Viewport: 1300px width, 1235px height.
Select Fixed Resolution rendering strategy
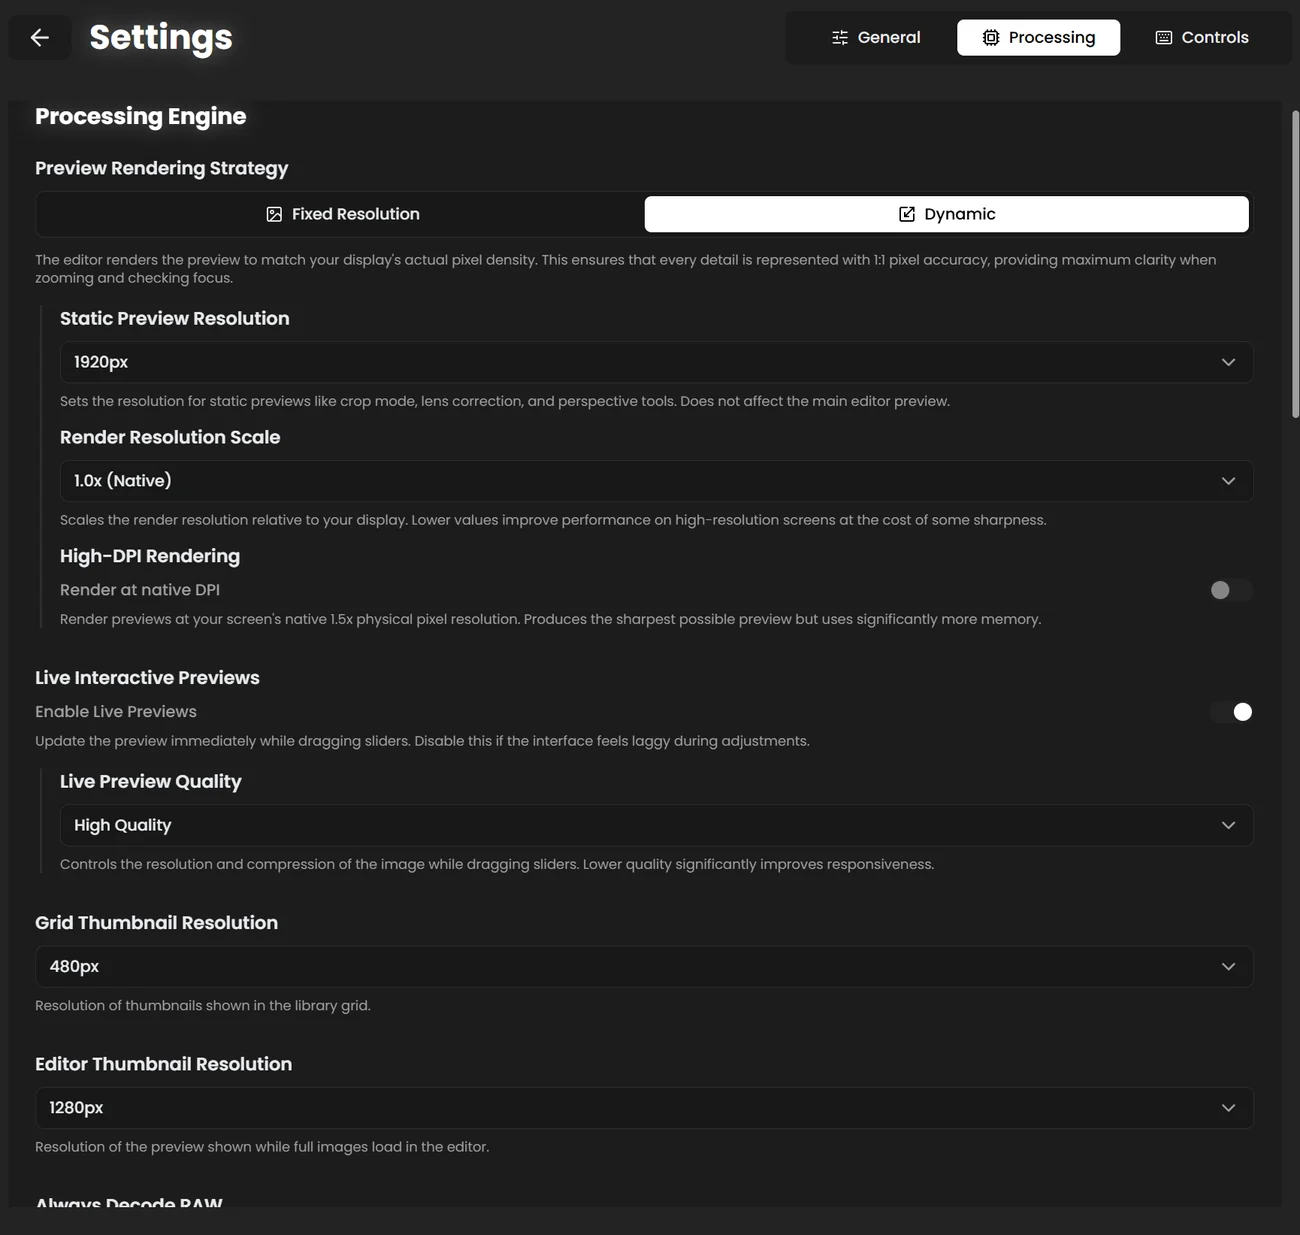(x=343, y=214)
